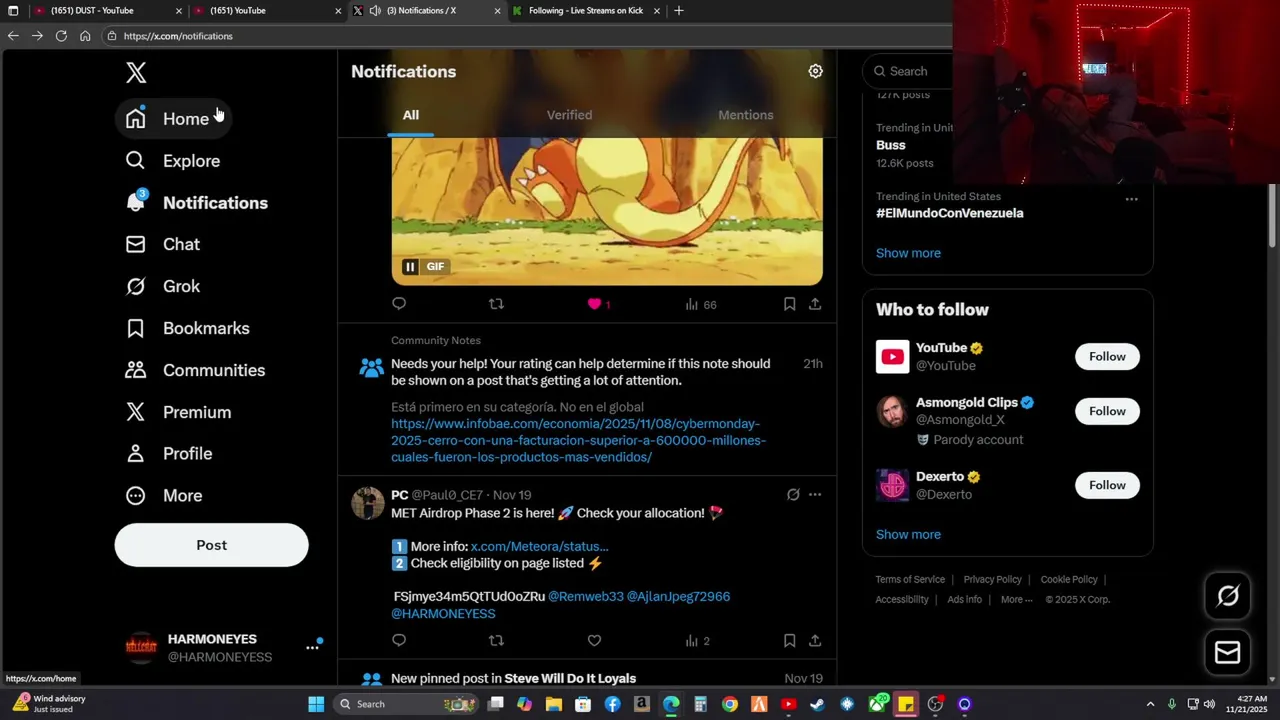Click the browser address bar

pos(530,36)
